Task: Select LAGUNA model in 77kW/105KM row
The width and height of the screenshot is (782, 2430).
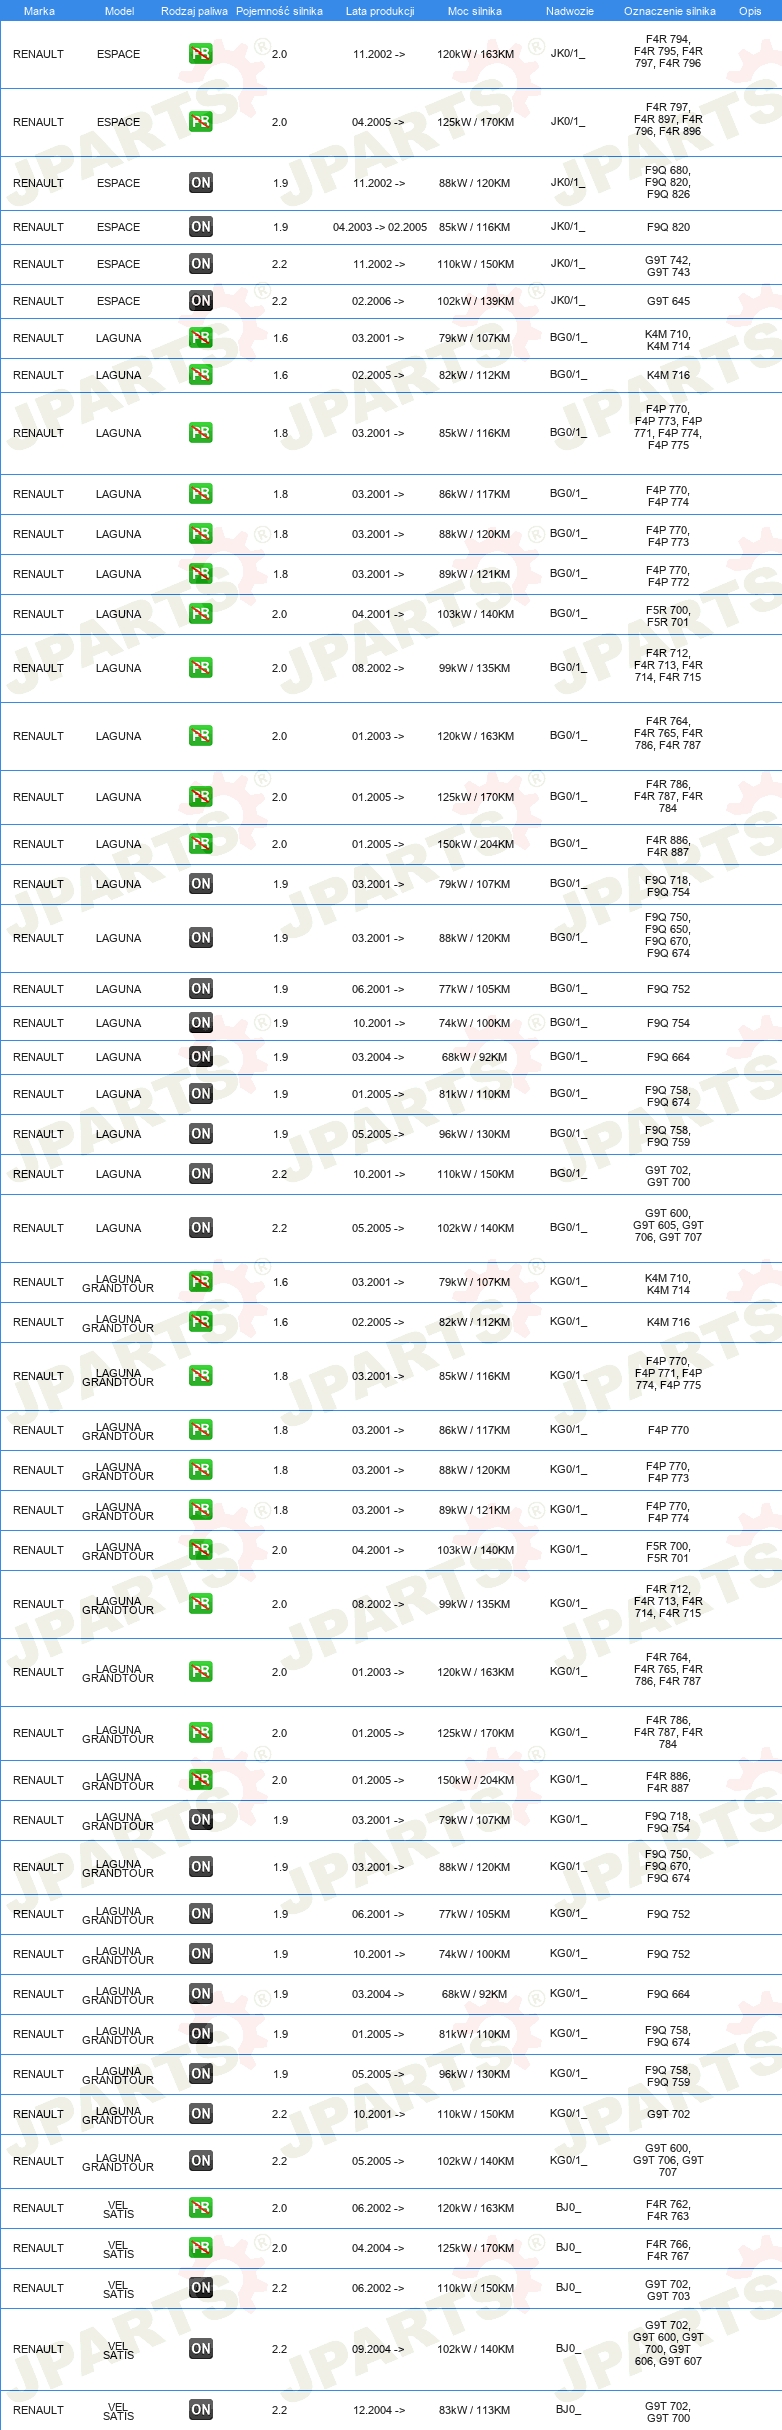Action: coord(118,989)
